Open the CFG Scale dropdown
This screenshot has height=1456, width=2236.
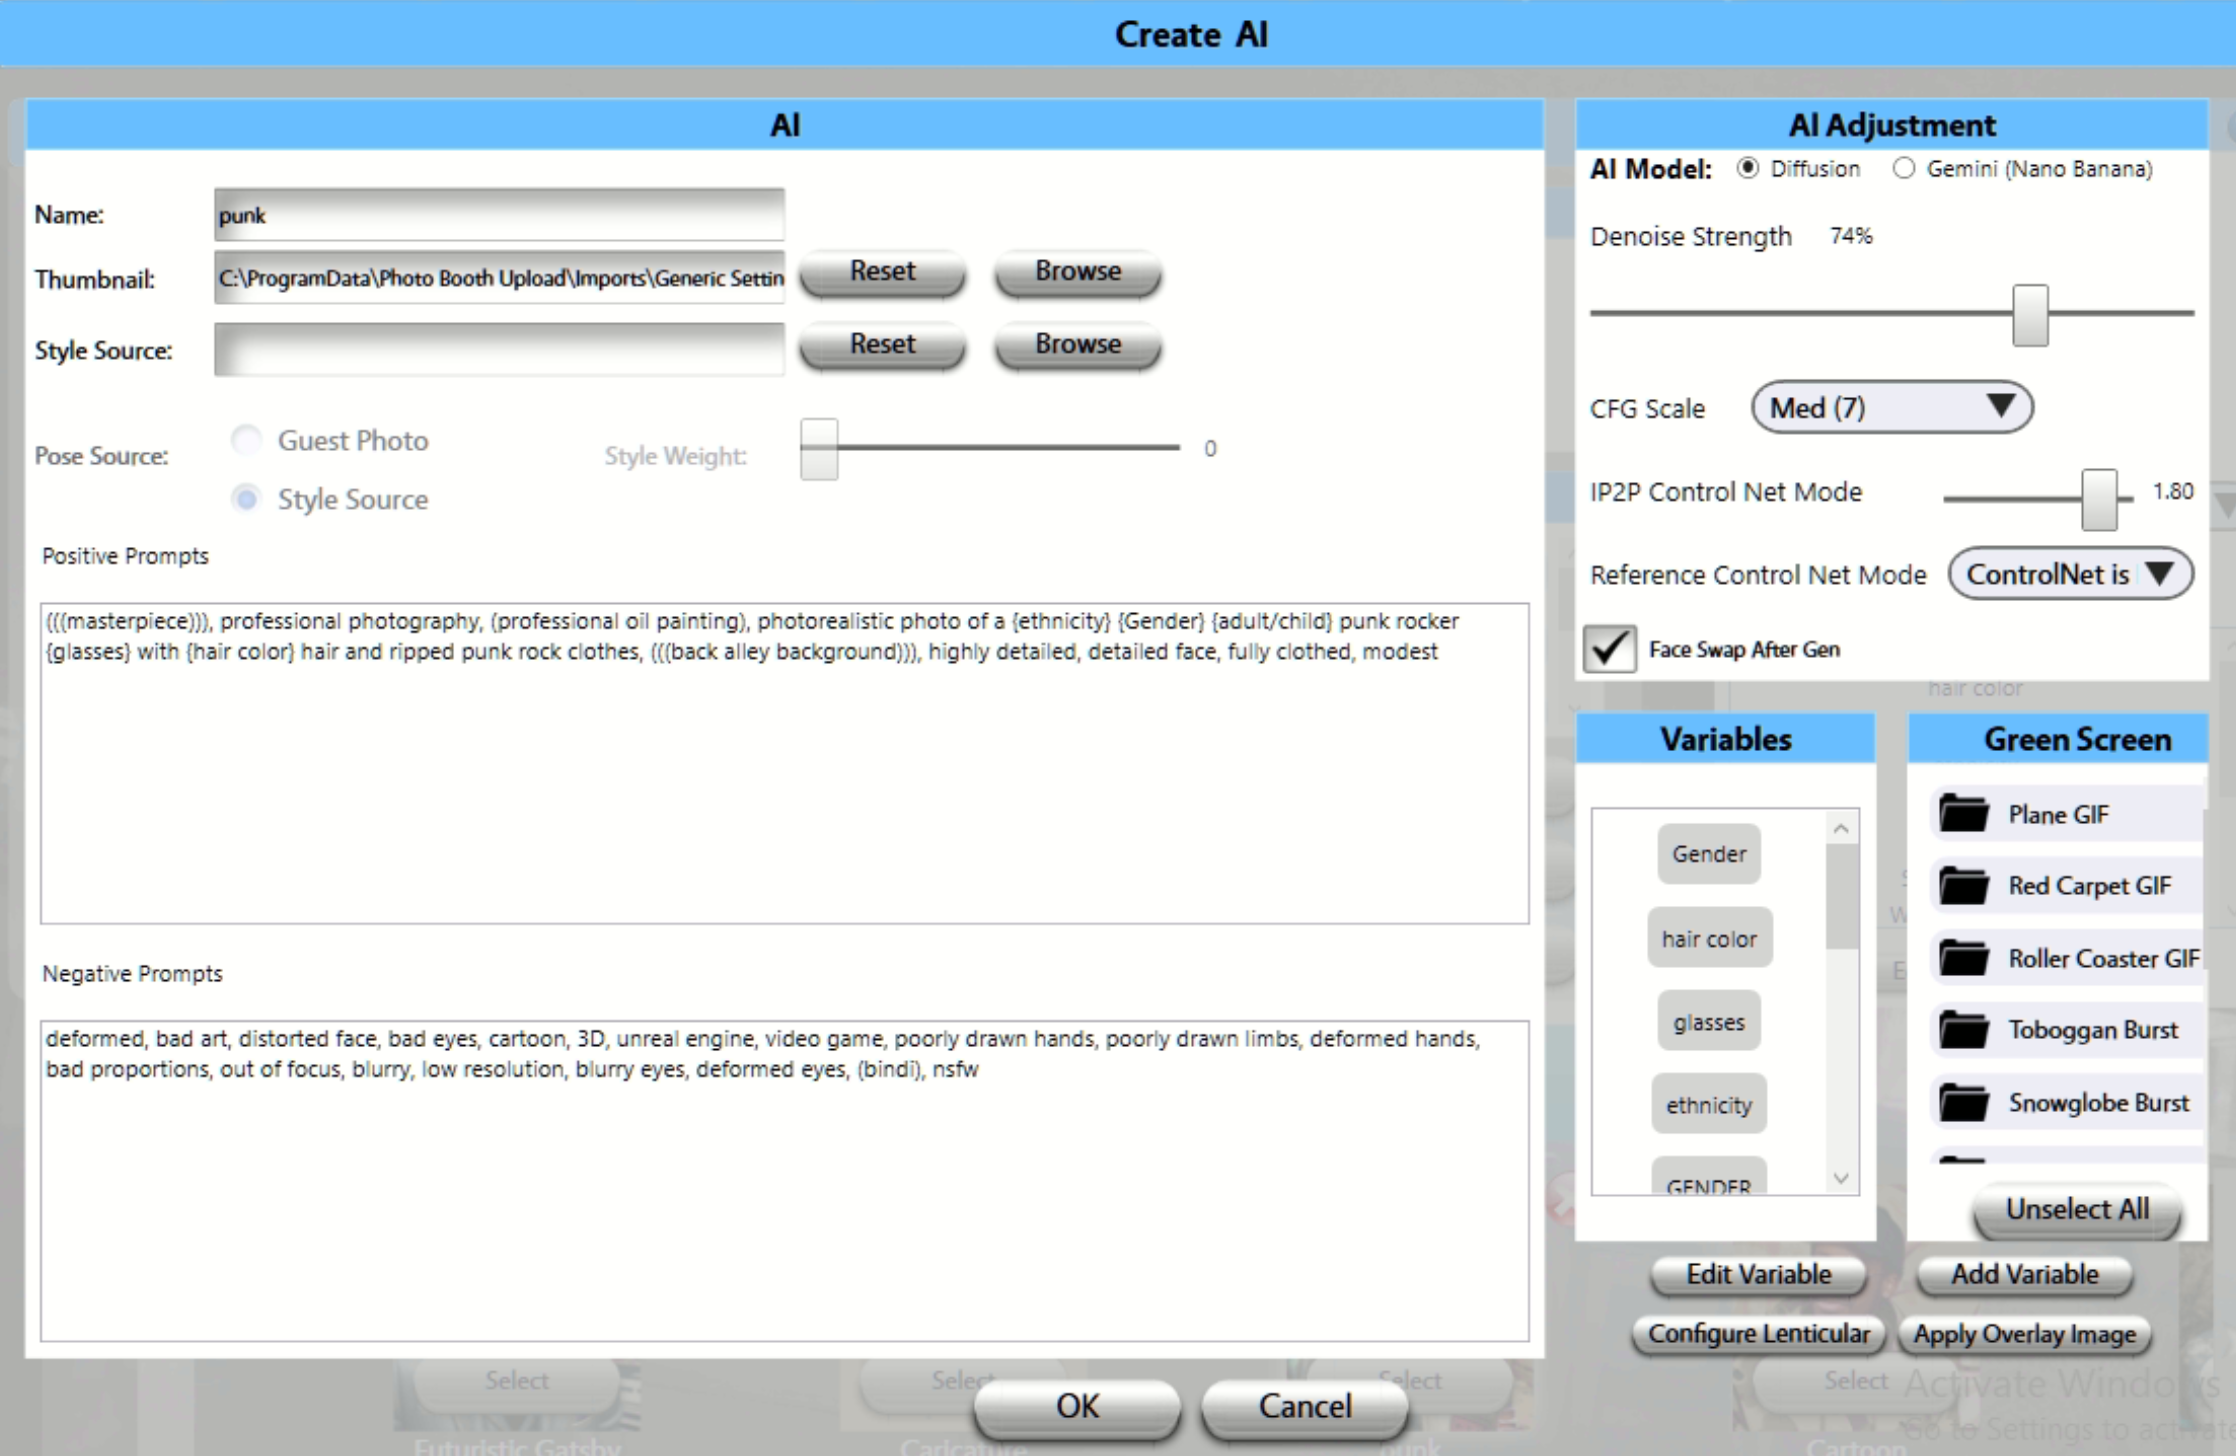(x=1891, y=408)
